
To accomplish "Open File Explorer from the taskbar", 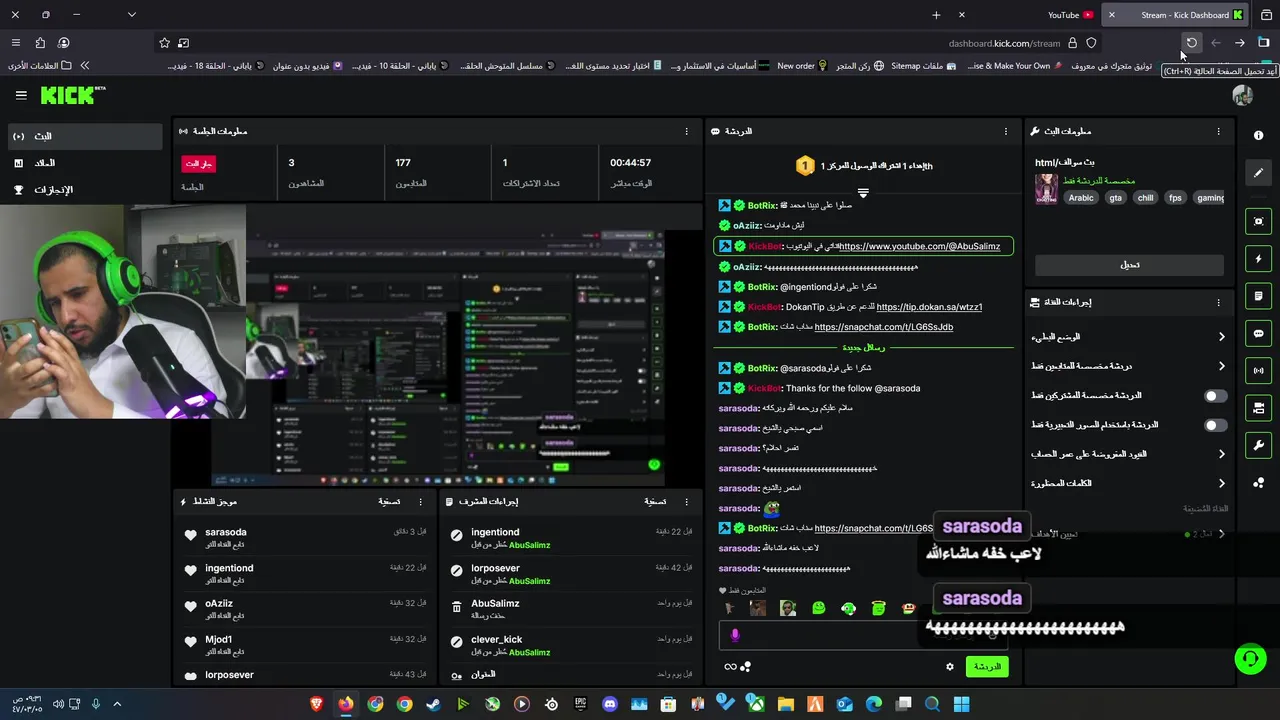I will 786,704.
